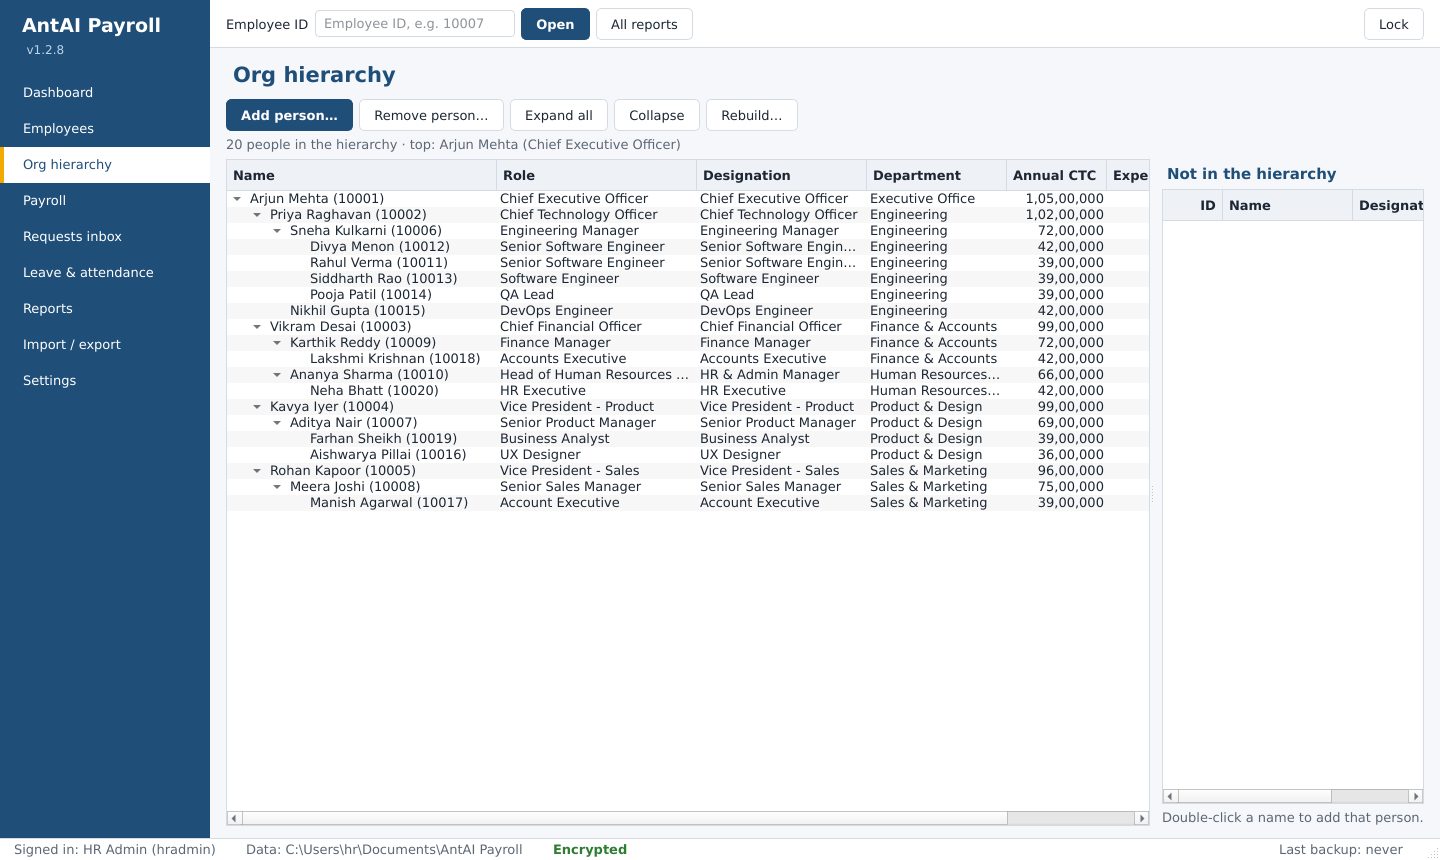Click the Rebuild... button
Screen dimensions: 1440x860
752,115
